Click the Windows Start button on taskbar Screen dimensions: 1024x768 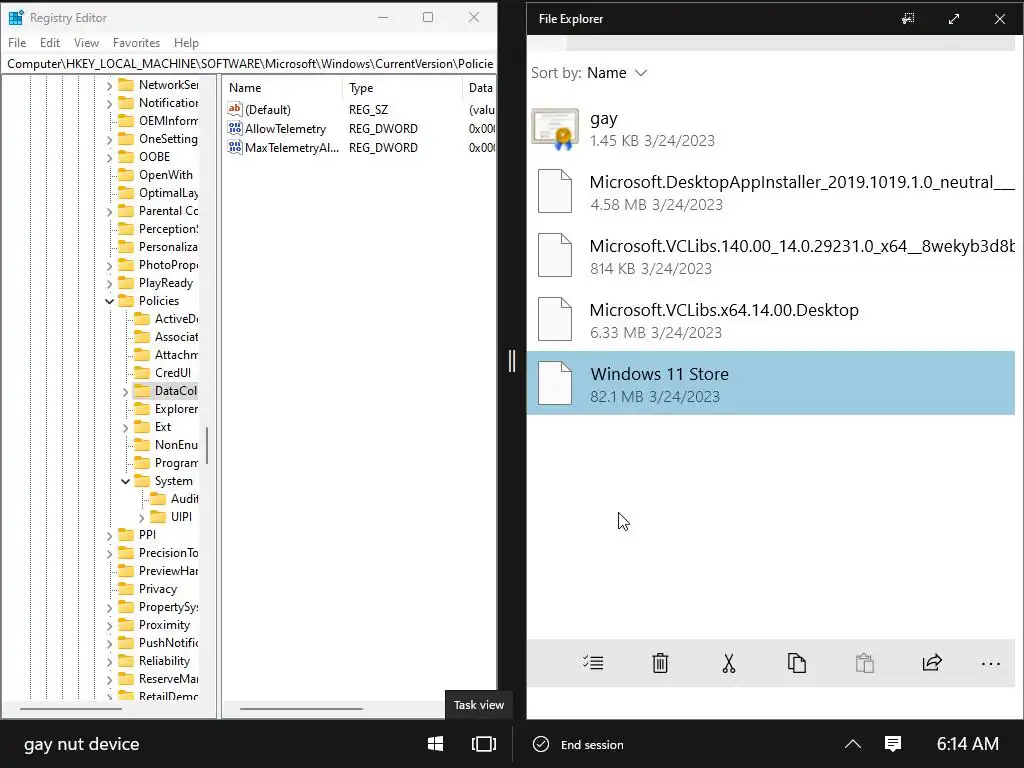point(435,744)
